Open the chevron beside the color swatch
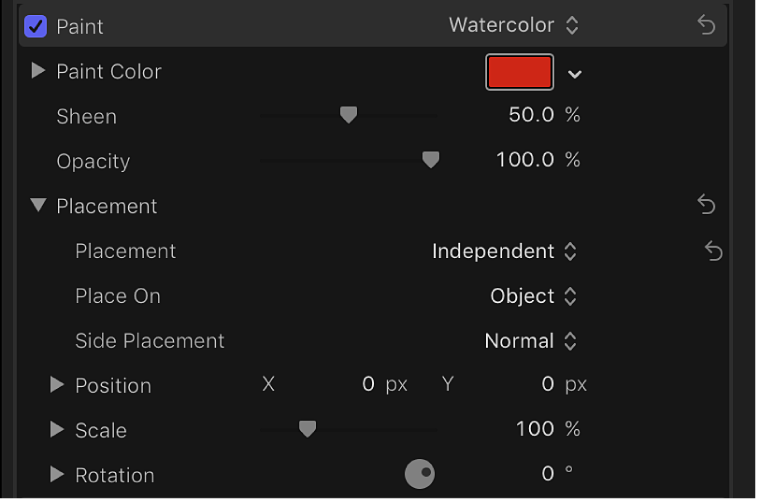The width and height of the screenshot is (758, 500). click(x=575, y=73)
